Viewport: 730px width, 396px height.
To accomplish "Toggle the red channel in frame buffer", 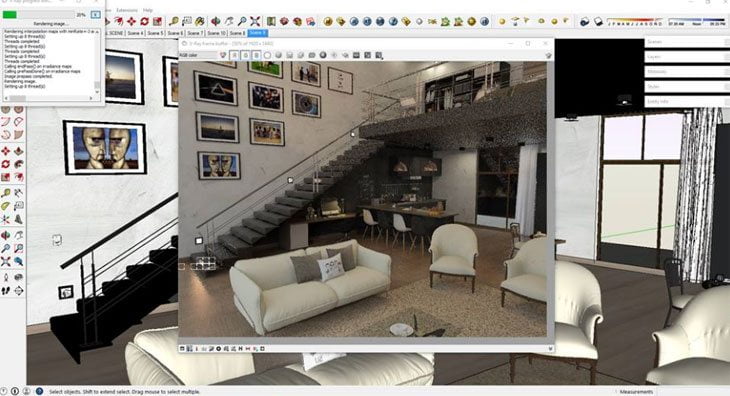I will [234, 55].
